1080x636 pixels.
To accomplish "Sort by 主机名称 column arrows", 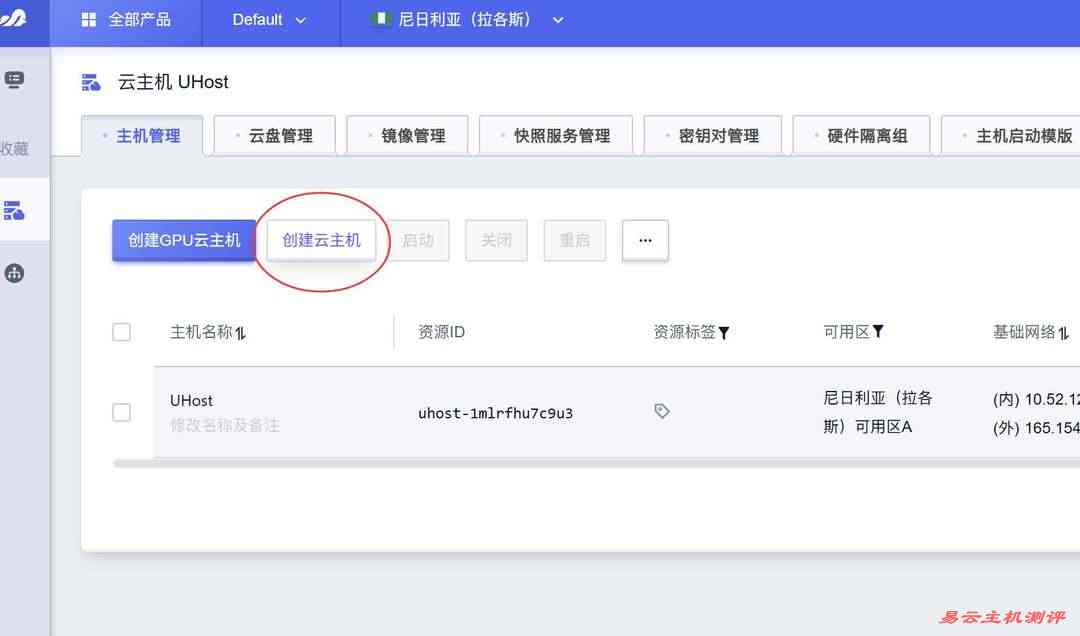I will (x=241, y=333).
